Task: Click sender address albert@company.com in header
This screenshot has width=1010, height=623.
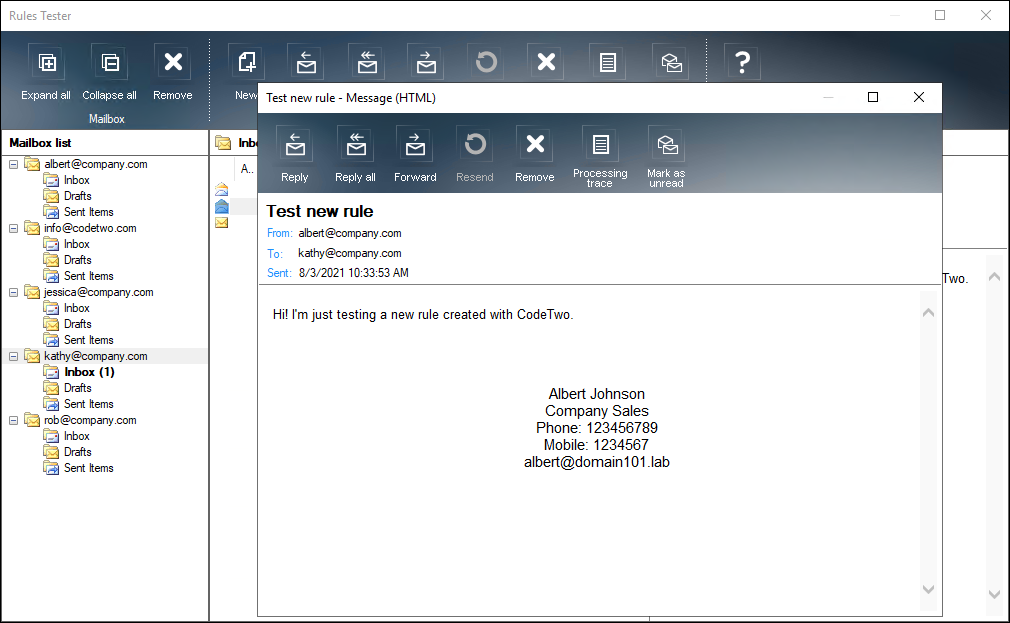Action: (350, 233)
